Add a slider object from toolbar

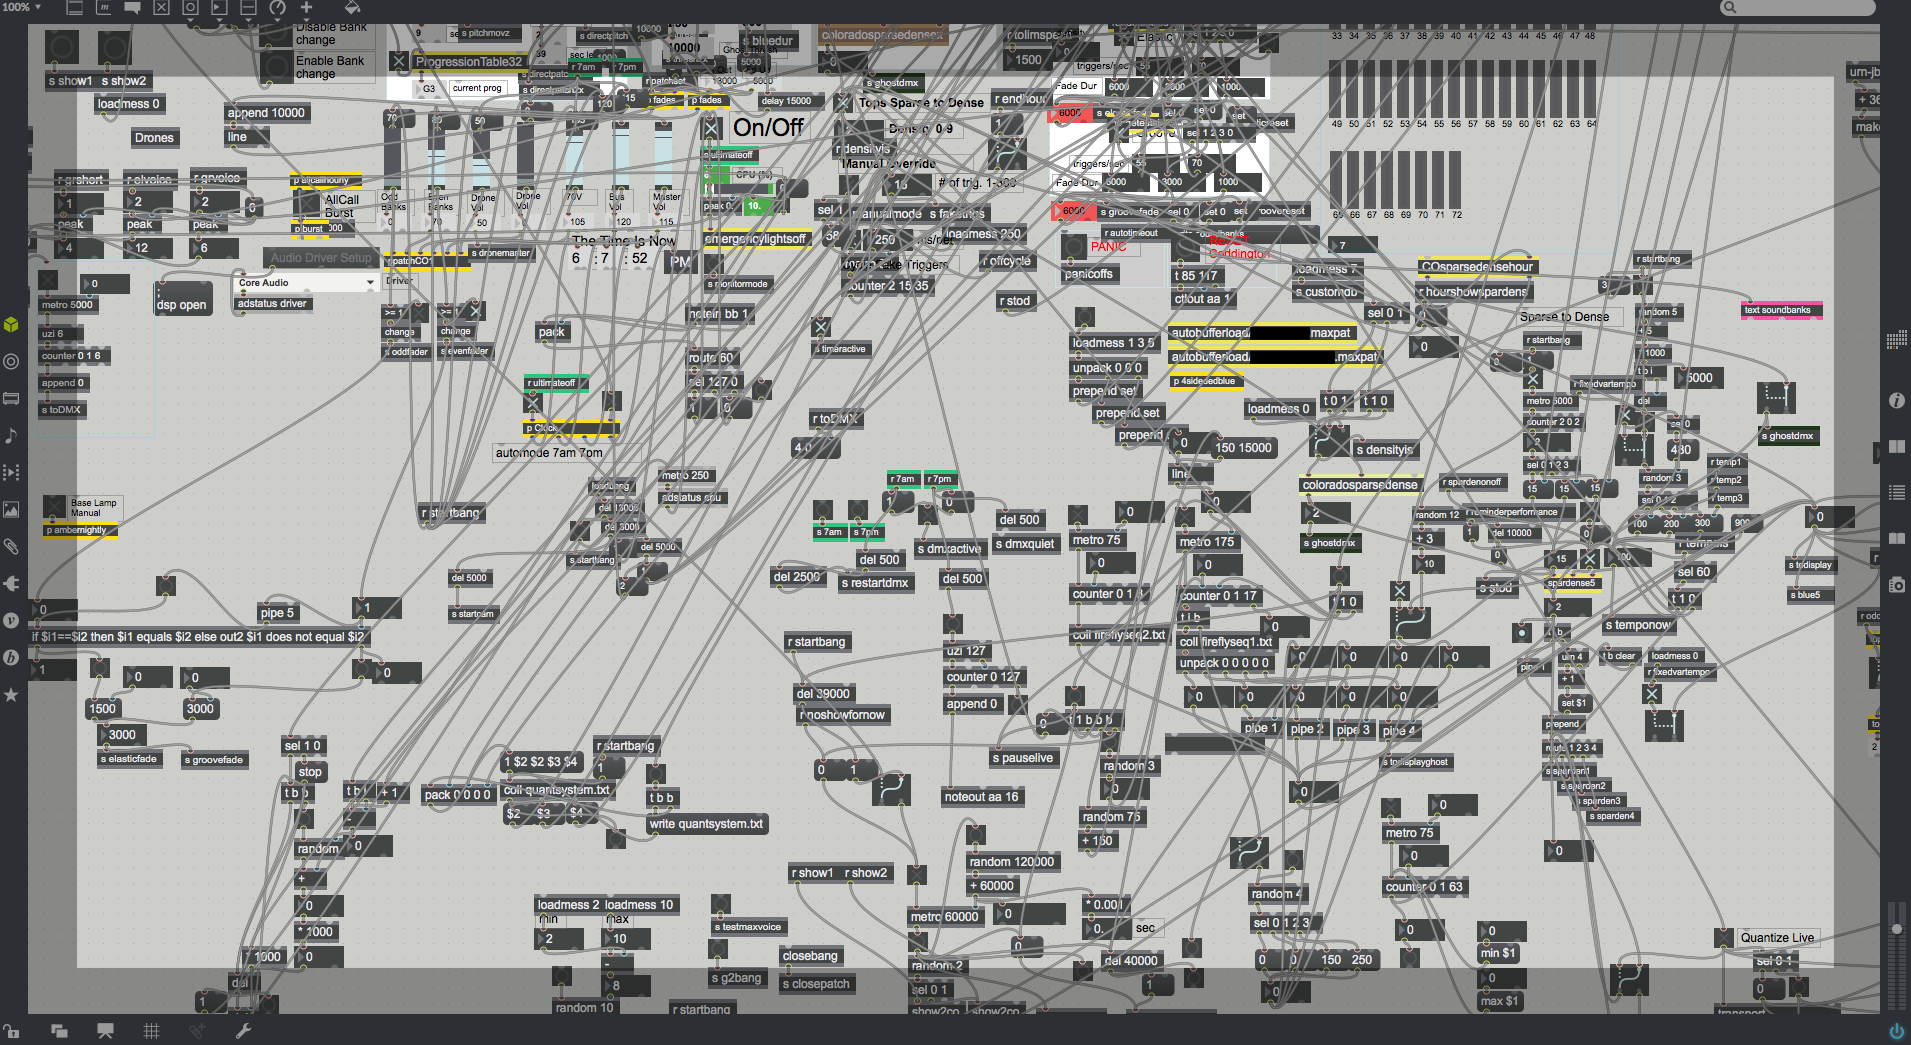click(248, 8)
